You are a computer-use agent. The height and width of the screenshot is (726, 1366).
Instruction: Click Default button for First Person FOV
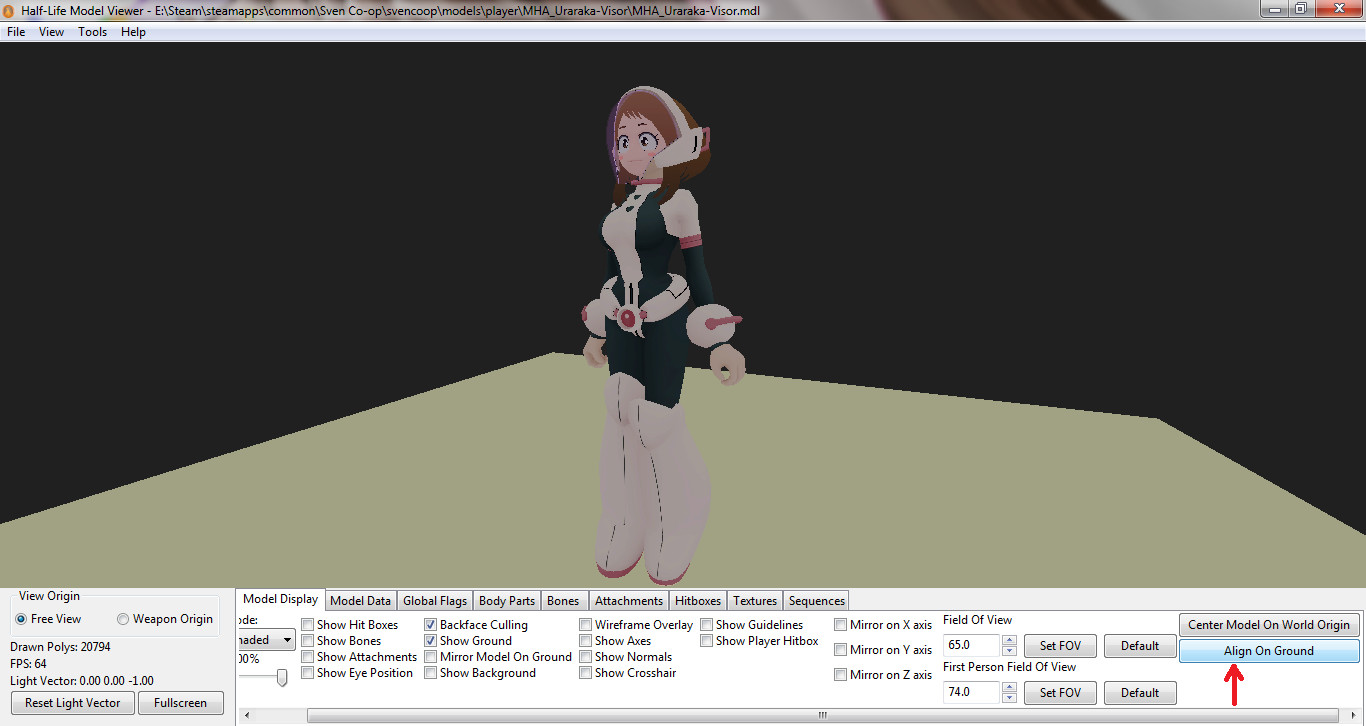pyautogui.click(x=1140, y=692)
